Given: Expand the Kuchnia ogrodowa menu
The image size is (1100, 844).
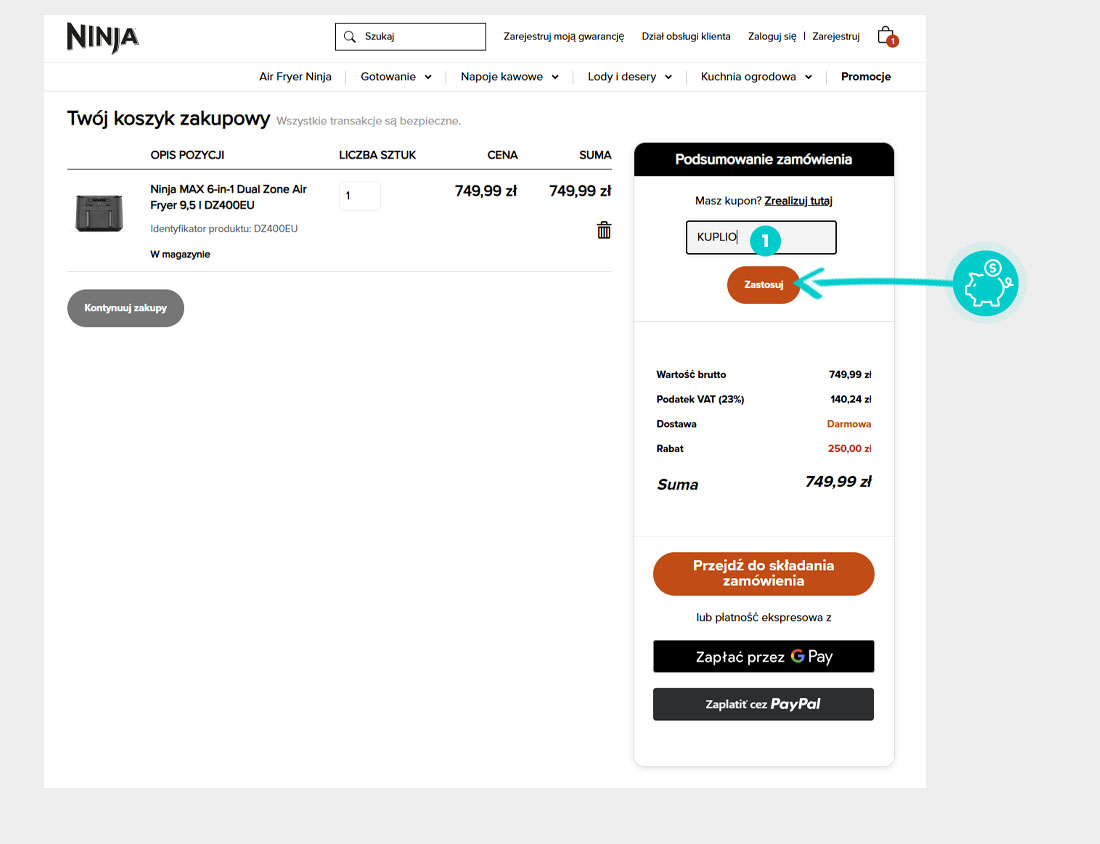Looking at the screenshot, I should 756,77.
